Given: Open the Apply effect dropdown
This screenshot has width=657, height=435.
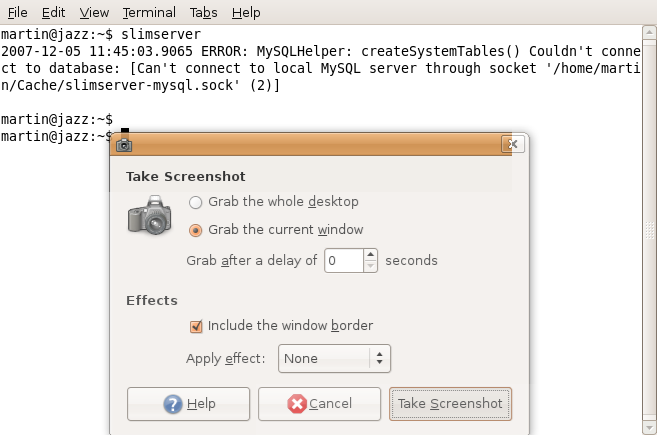Looking at the screenshot, I should [334, 358].
